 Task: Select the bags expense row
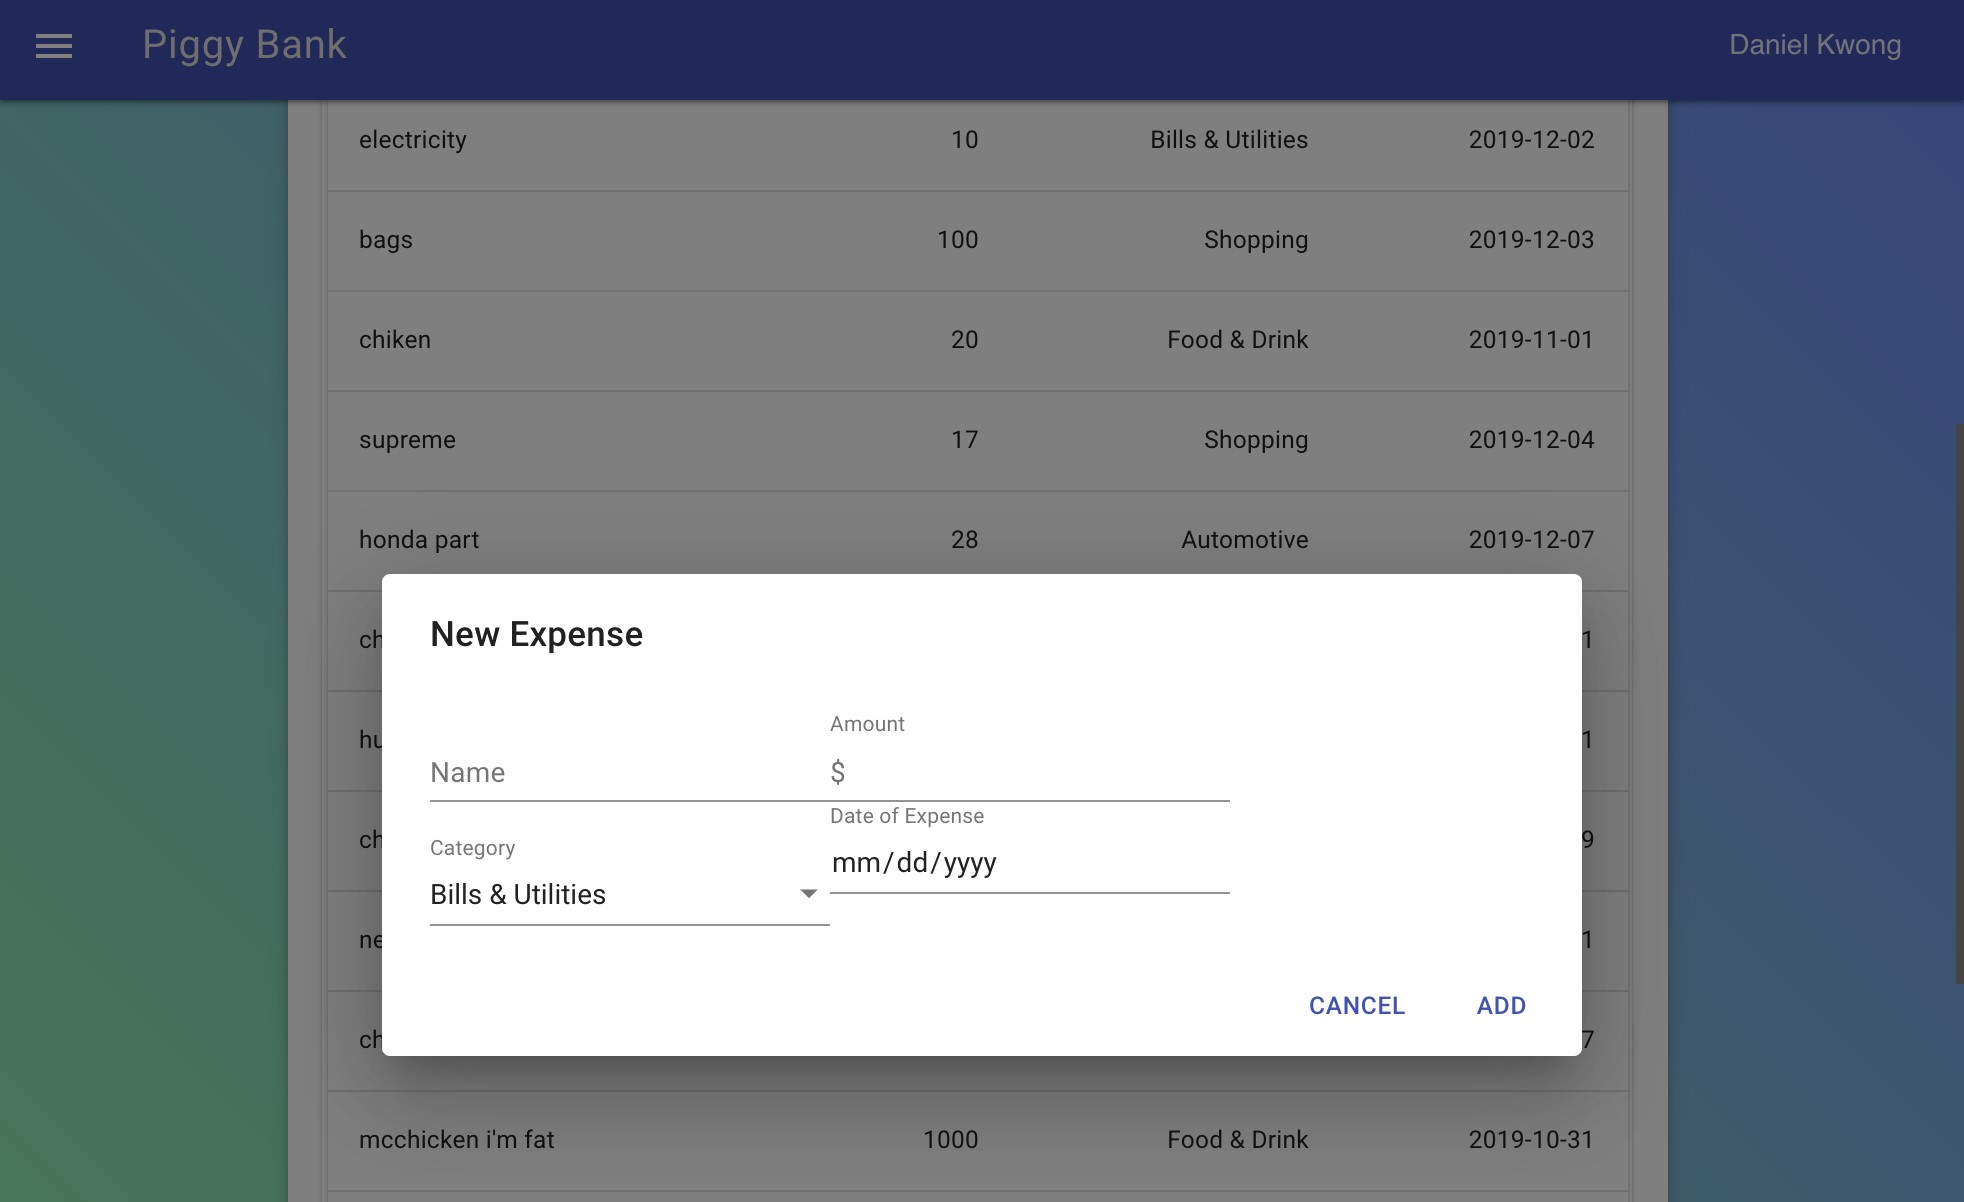[386, 240]
